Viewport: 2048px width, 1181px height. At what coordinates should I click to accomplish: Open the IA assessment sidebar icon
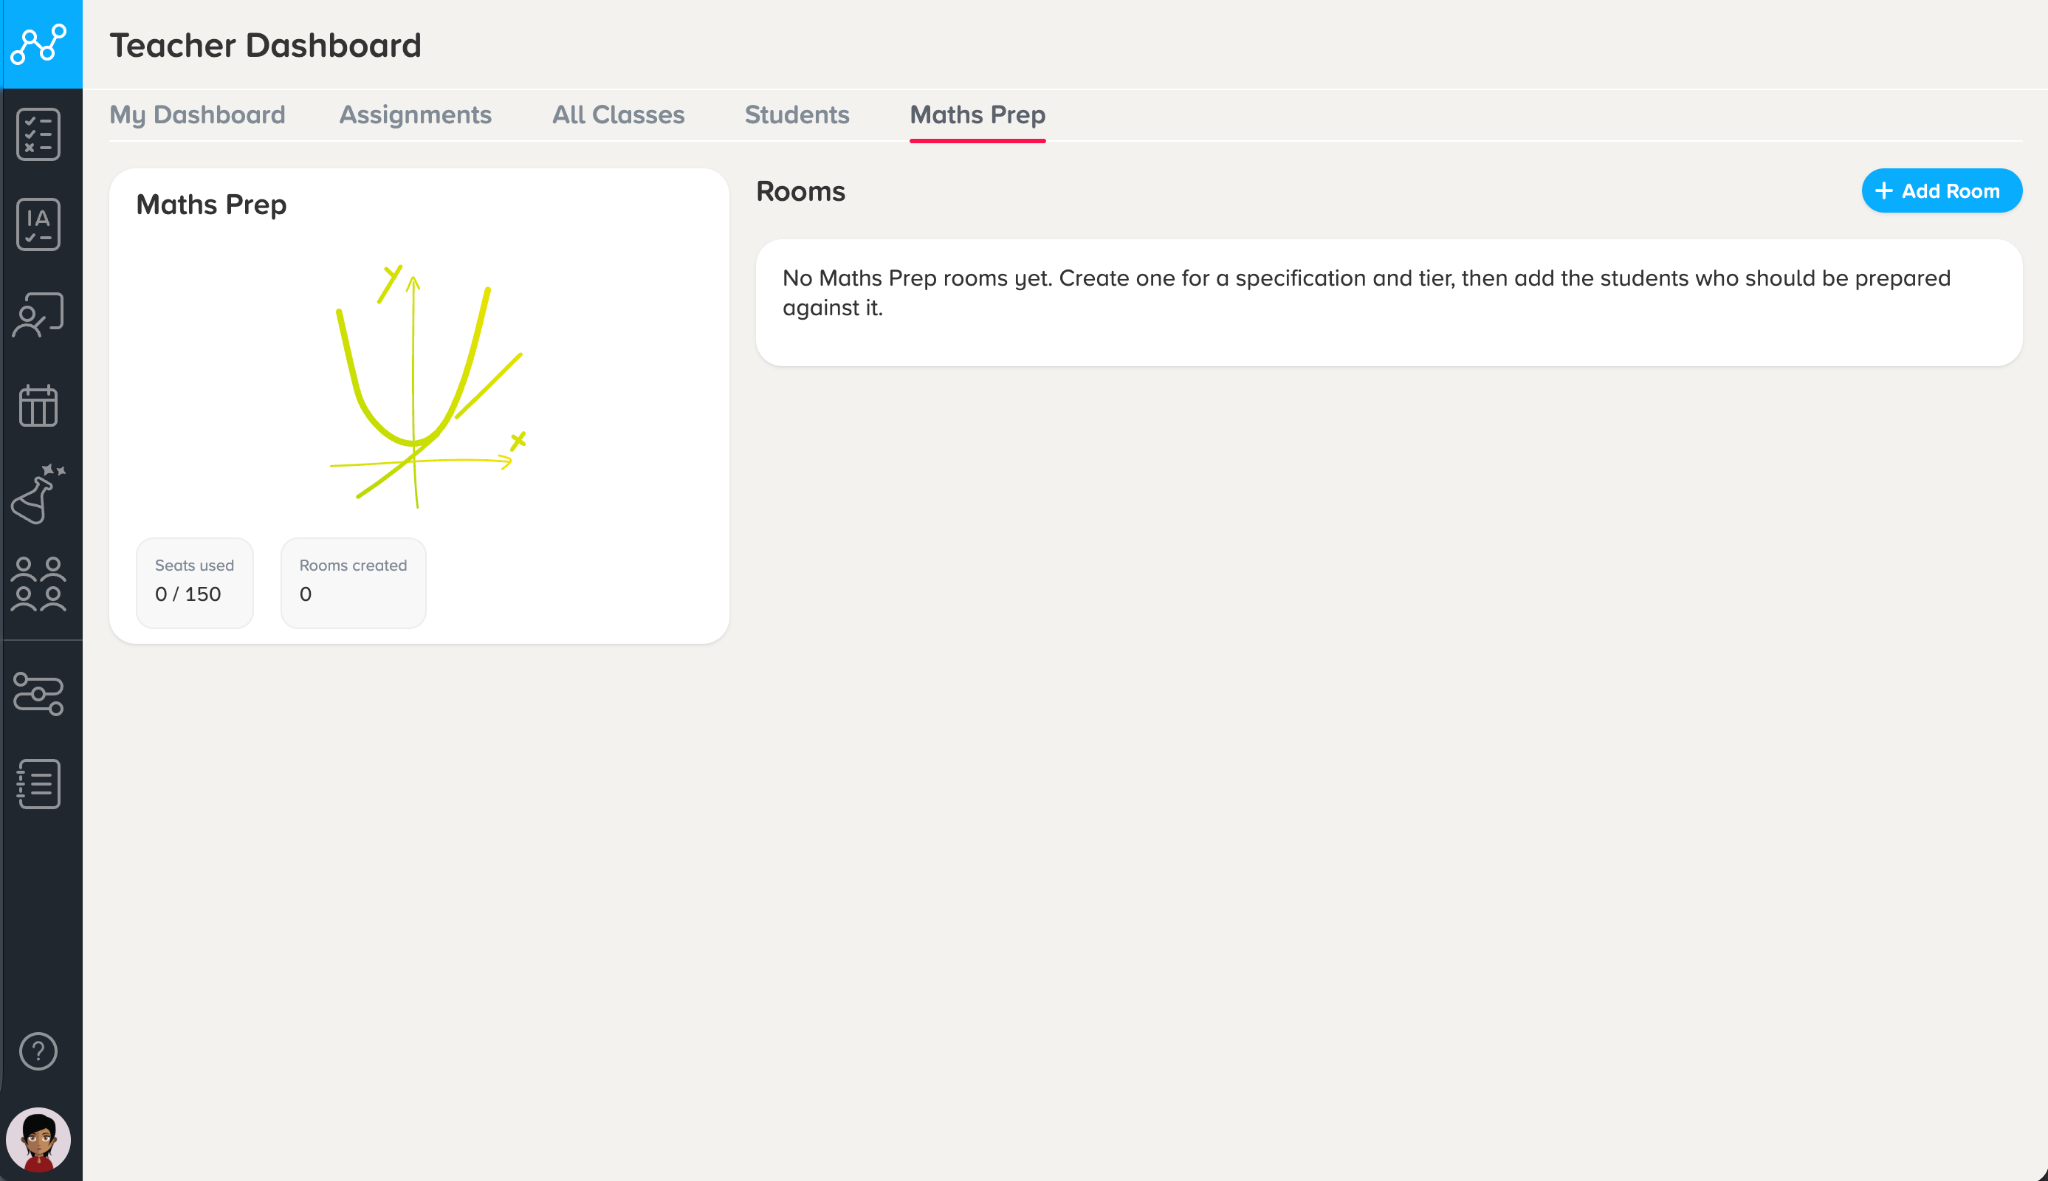[39, 224]
